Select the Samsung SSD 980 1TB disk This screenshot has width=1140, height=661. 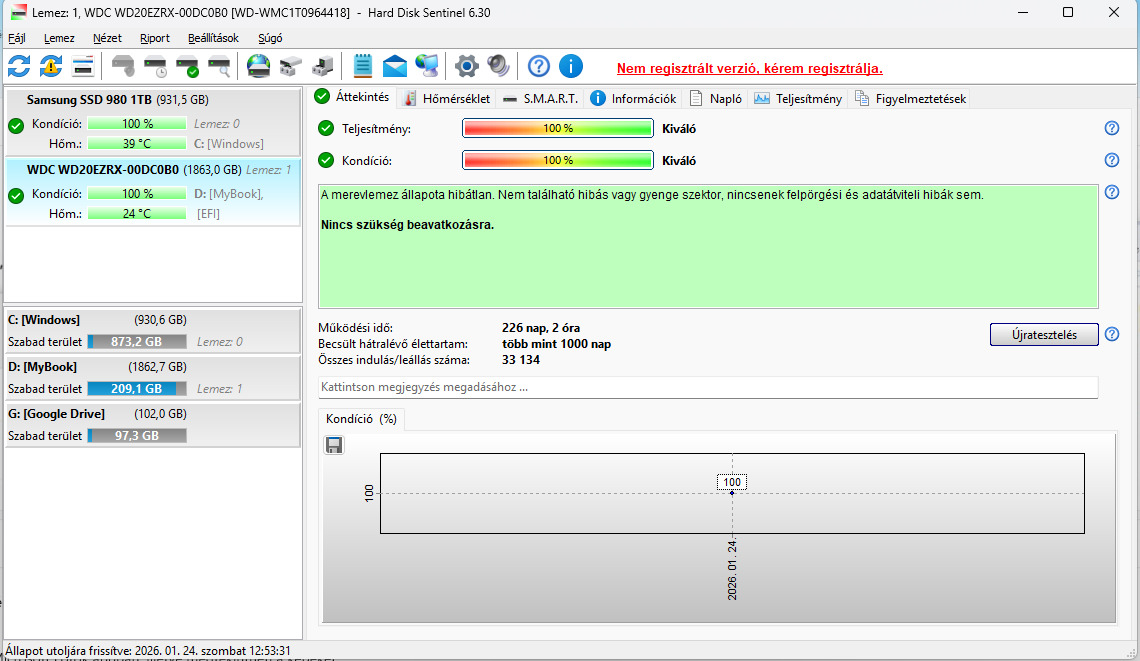coord(153,121)
